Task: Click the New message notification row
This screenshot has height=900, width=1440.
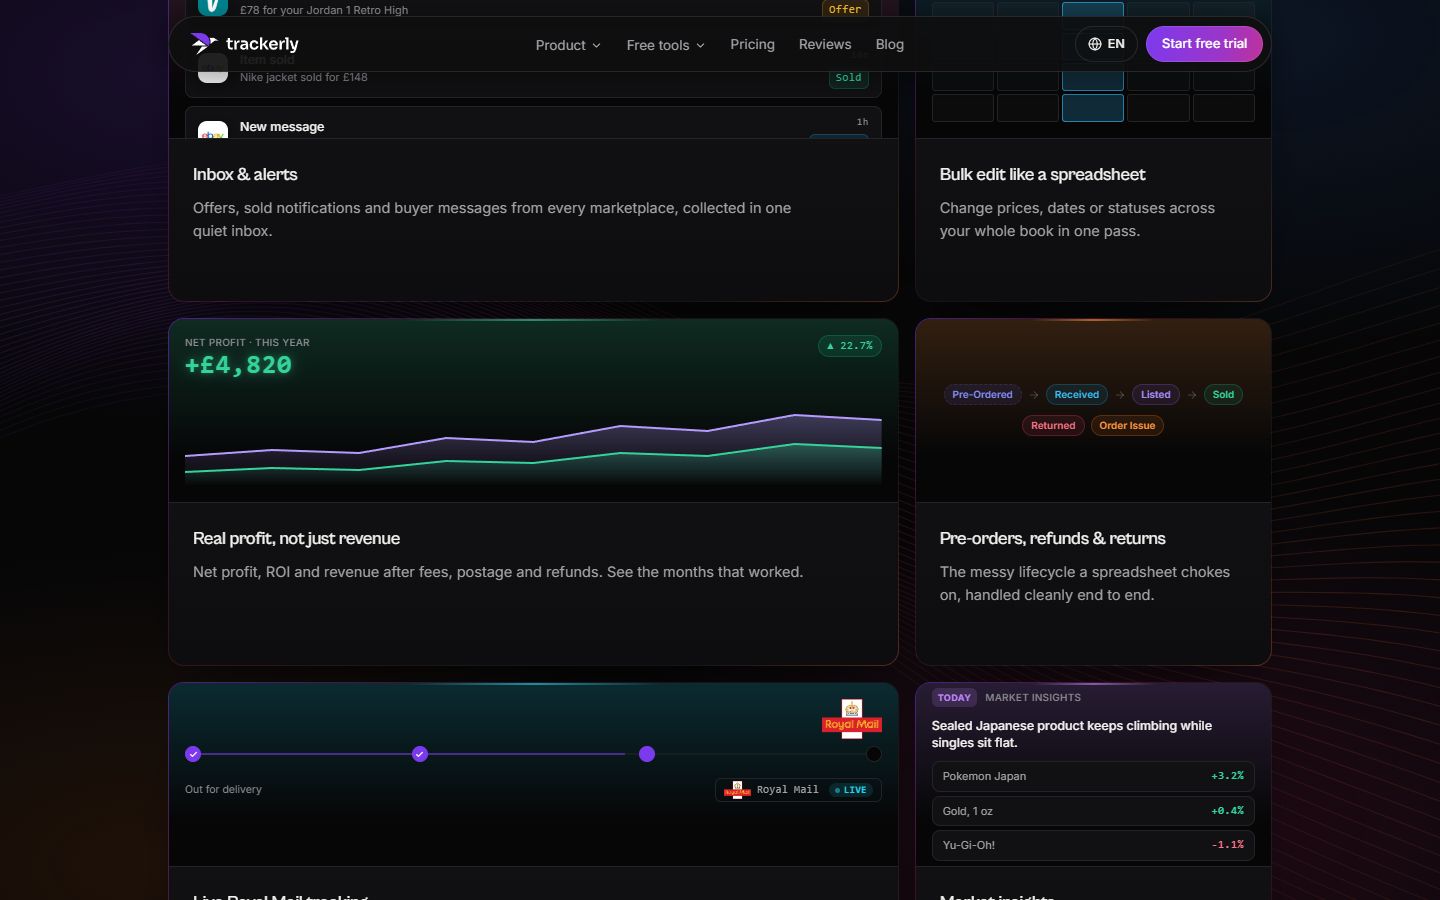Action: click(x=533, y=123)
